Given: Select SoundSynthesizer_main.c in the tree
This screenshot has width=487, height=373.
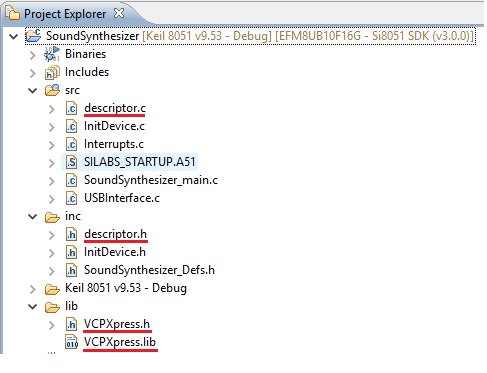Looking at the screenshot, I should tap(151, 180).
